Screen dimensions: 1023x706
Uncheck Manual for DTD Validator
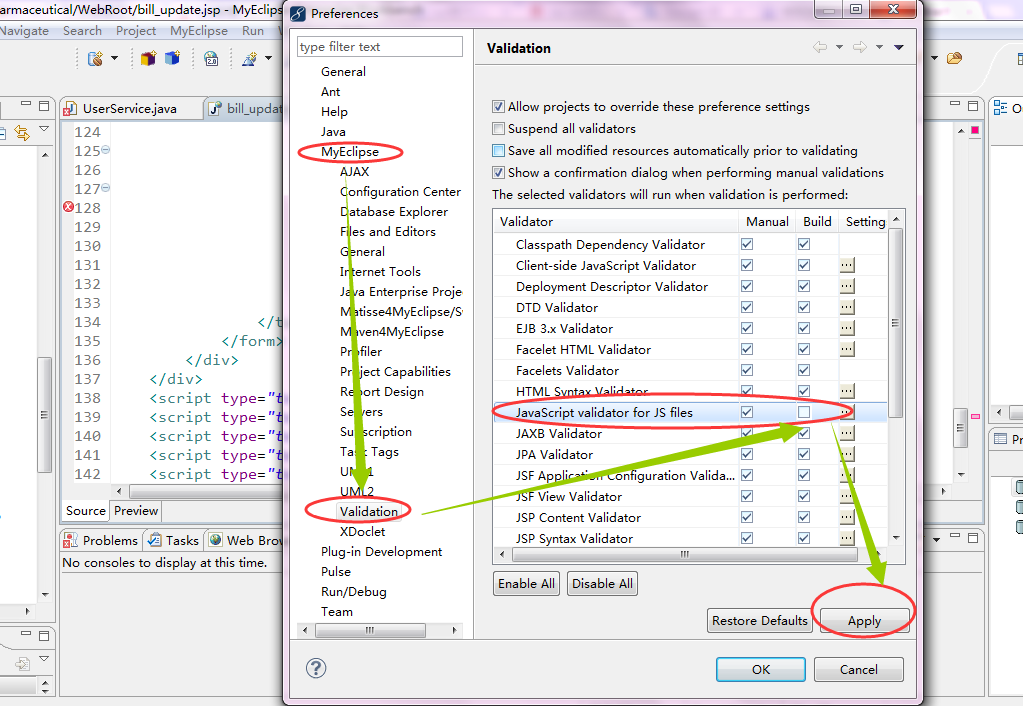tap(747, 307)
